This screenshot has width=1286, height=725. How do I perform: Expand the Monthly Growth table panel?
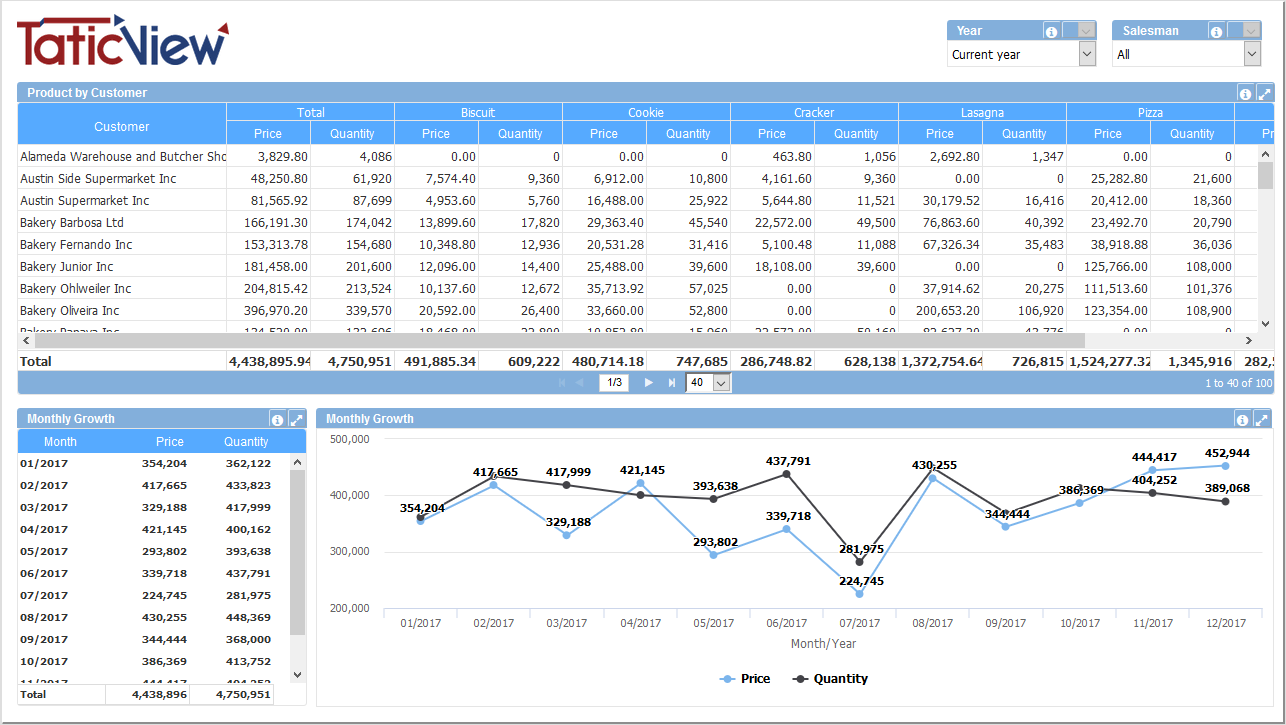point(296,420)
